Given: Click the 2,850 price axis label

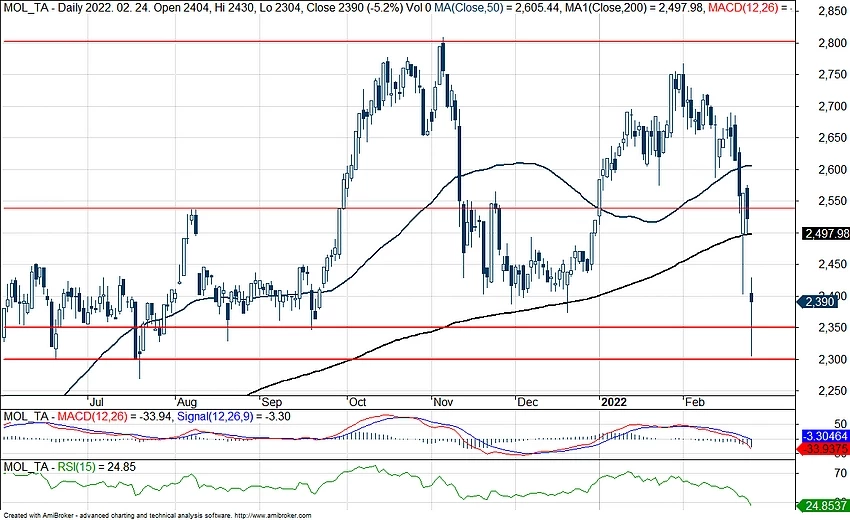Looking at the screenshot, I should point(832,11).
